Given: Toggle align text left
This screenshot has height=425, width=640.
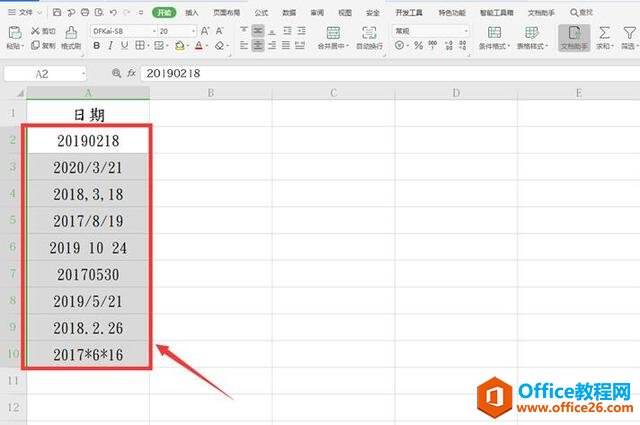Looking at the screenshot, I should coord(244,45).
